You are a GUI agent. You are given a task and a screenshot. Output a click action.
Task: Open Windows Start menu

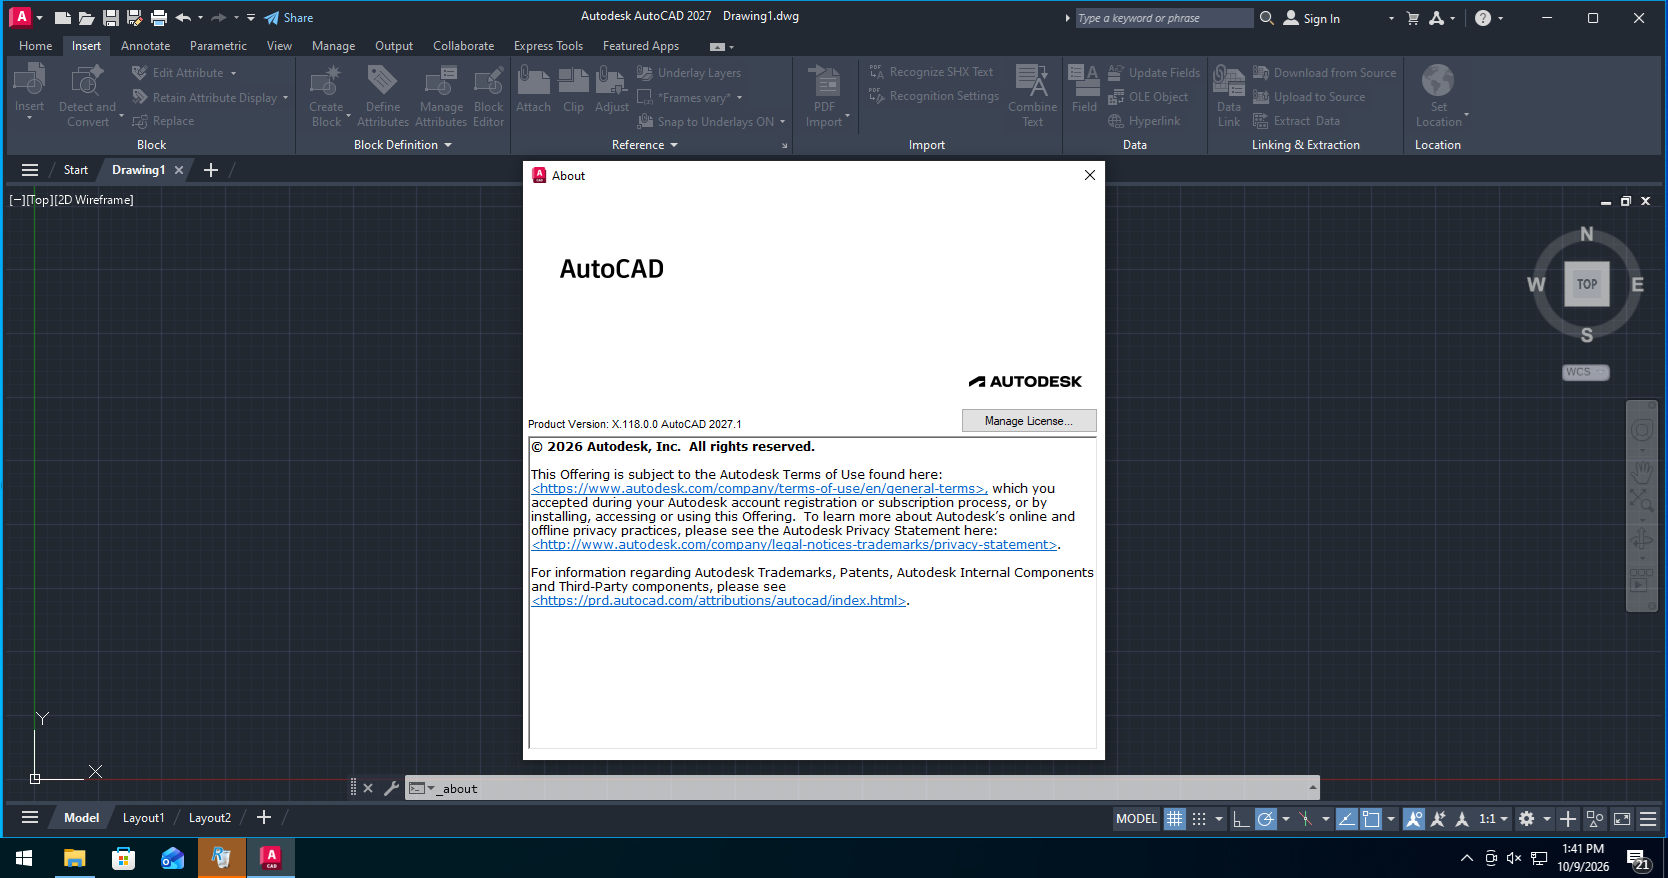pyautogui.click(x=24, y=858)
